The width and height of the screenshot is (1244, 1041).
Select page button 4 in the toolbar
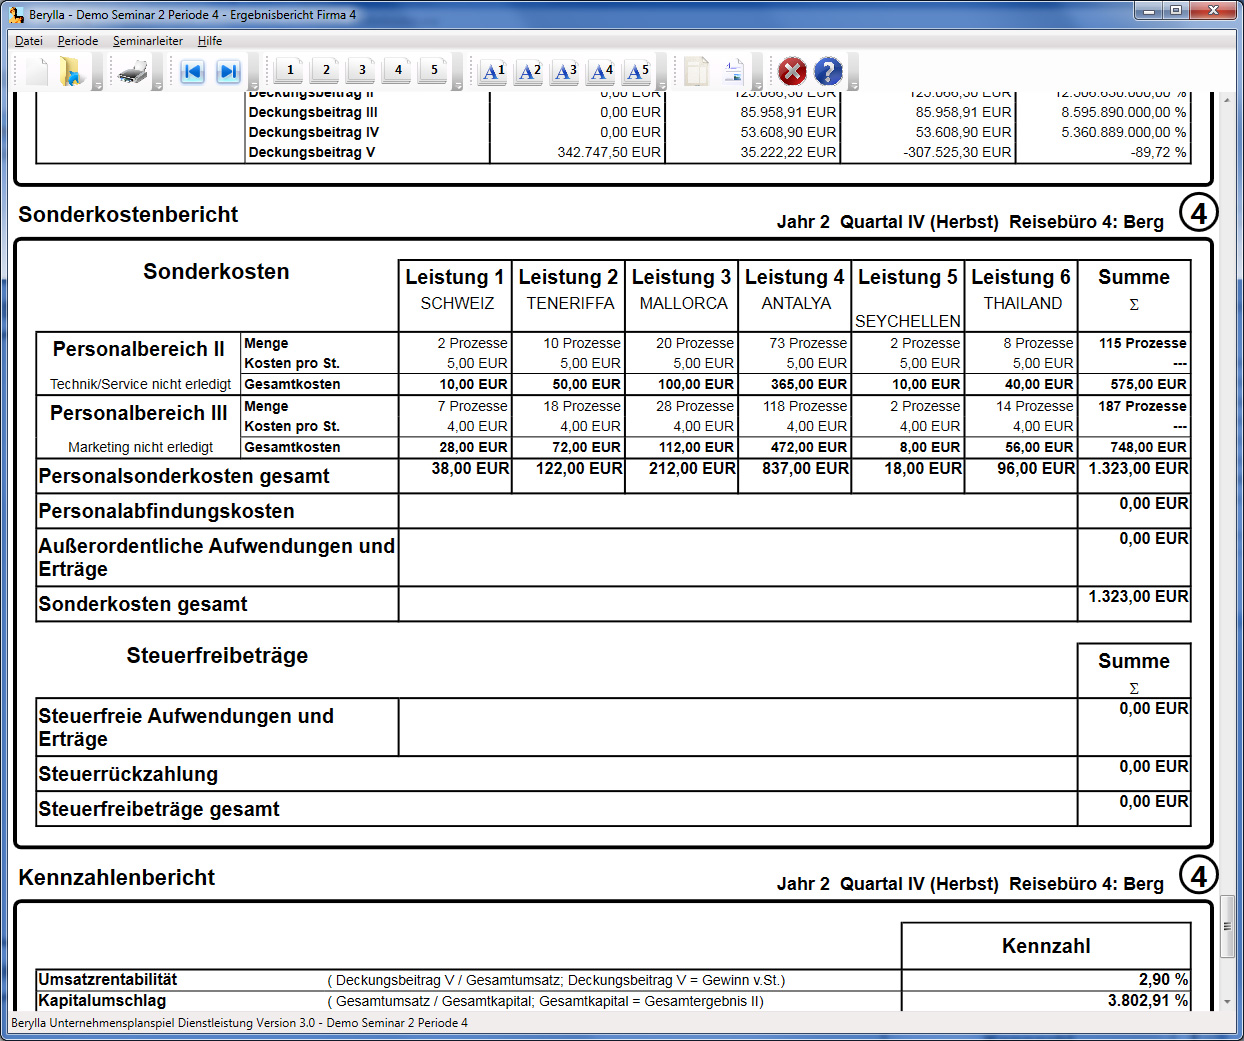pos(398,70)
